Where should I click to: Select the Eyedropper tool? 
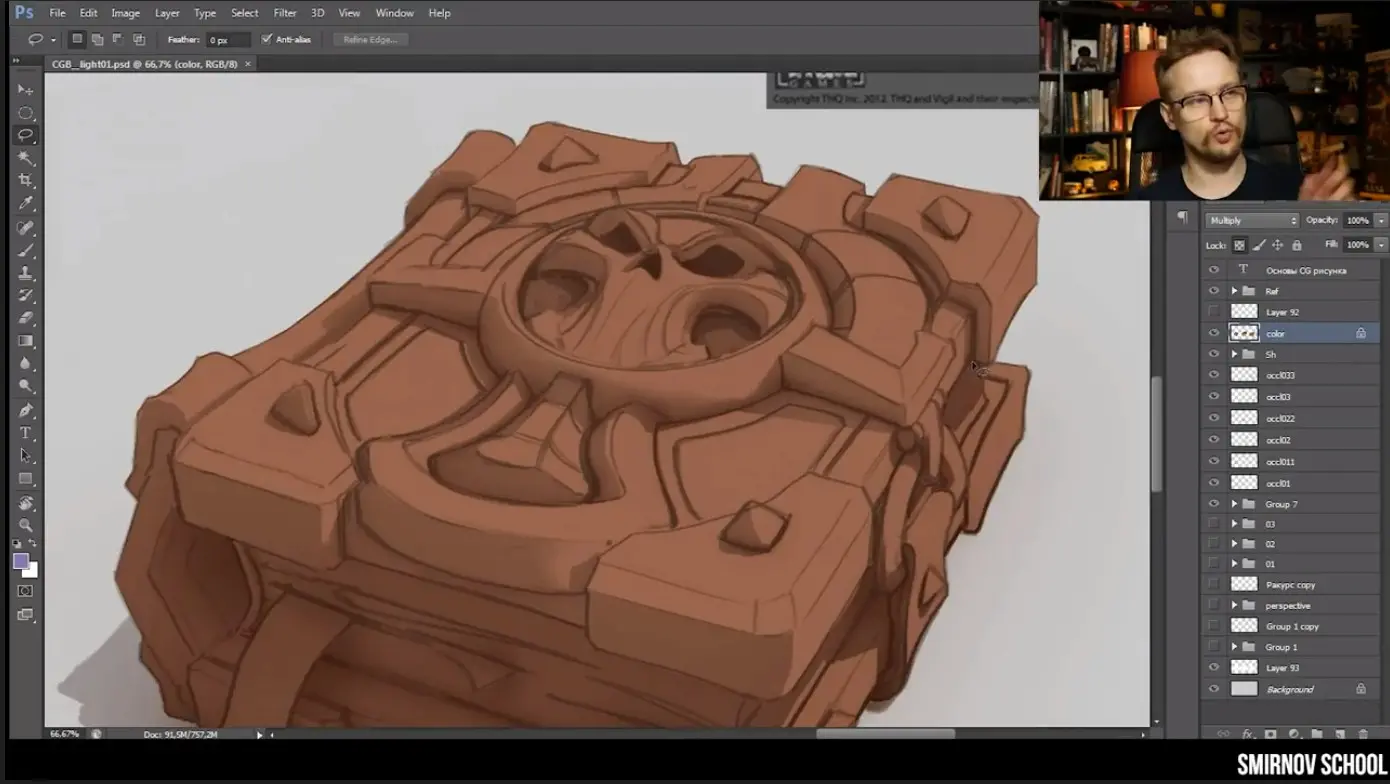[26, 204]
